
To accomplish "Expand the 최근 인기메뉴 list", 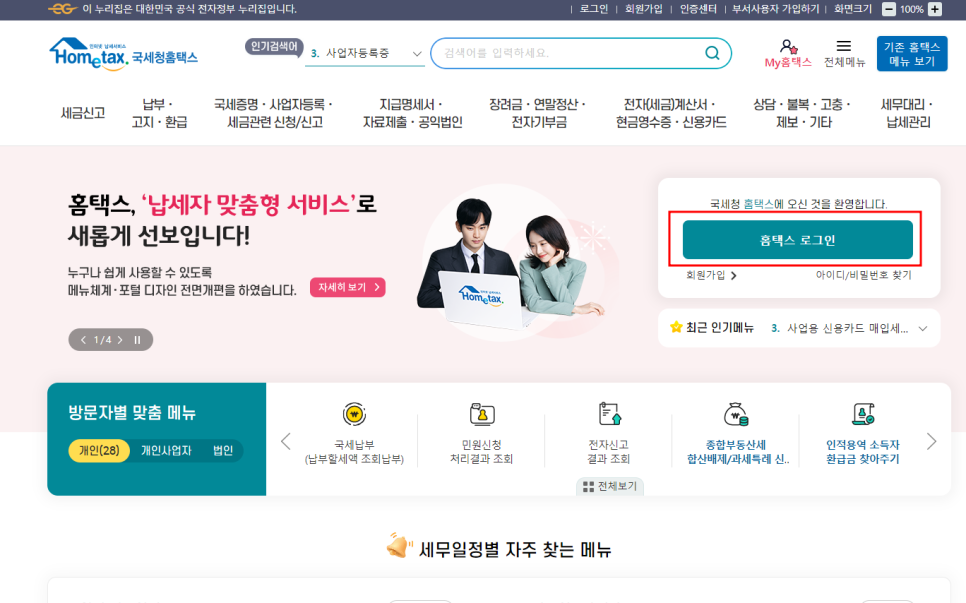I will [x=923, y=328].
